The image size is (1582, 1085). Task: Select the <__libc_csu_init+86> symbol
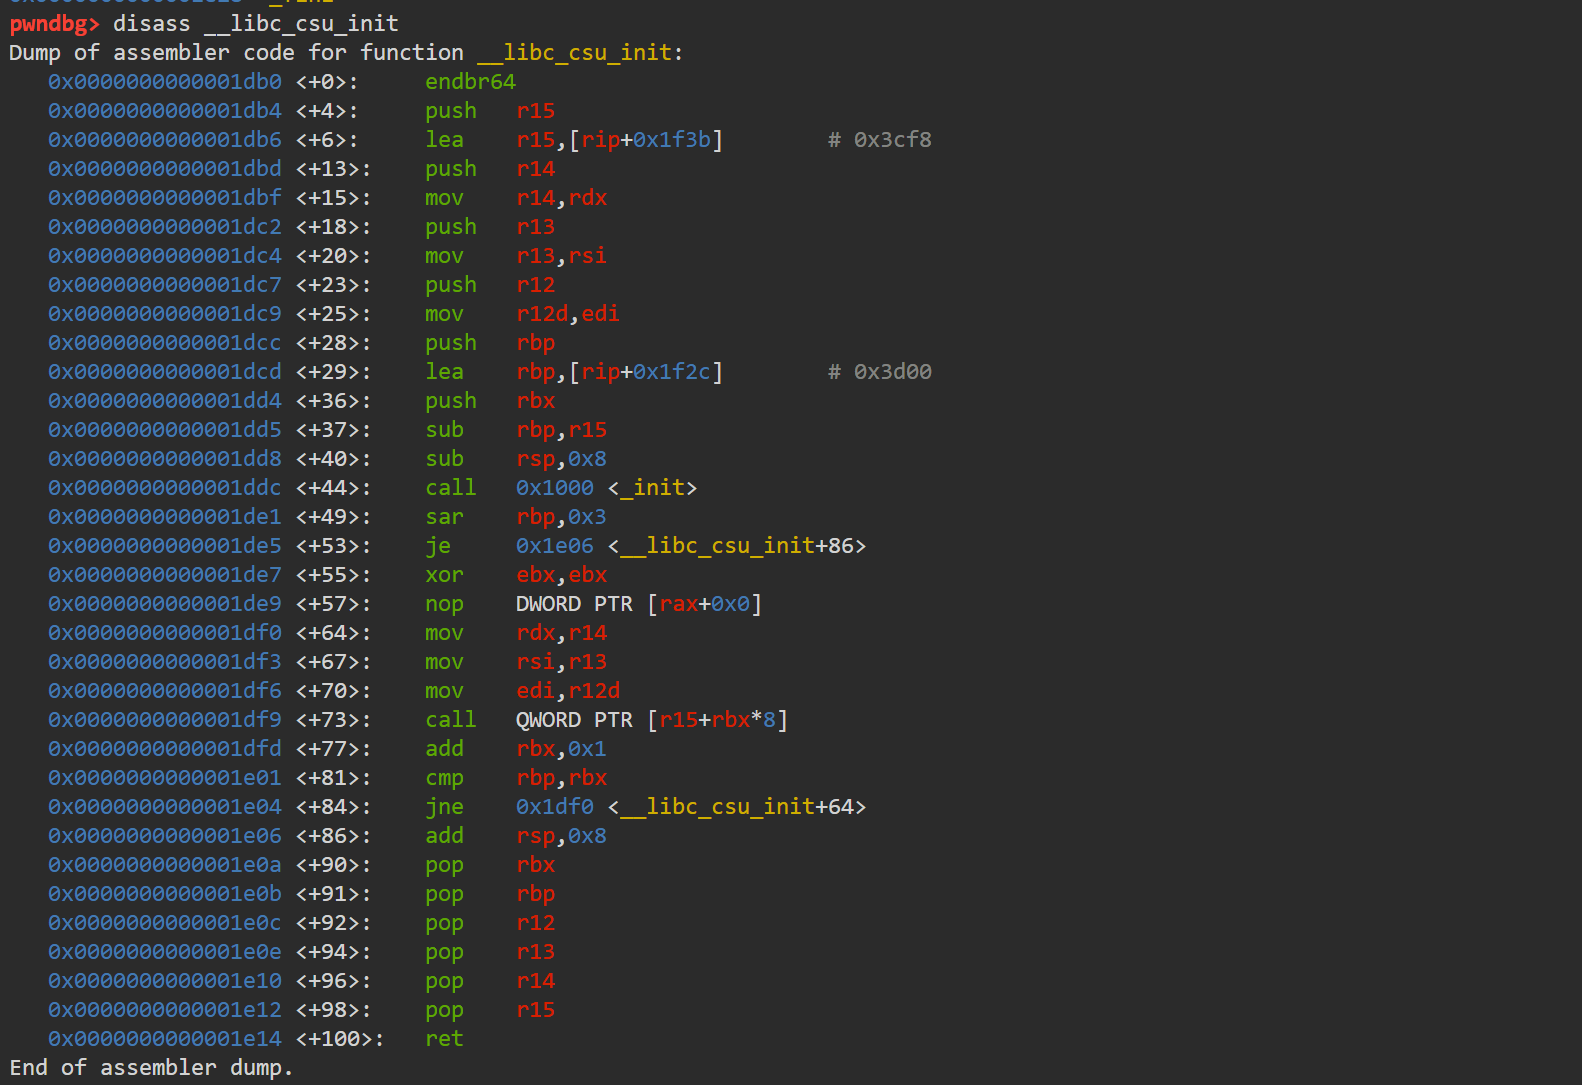coord(737,545)
